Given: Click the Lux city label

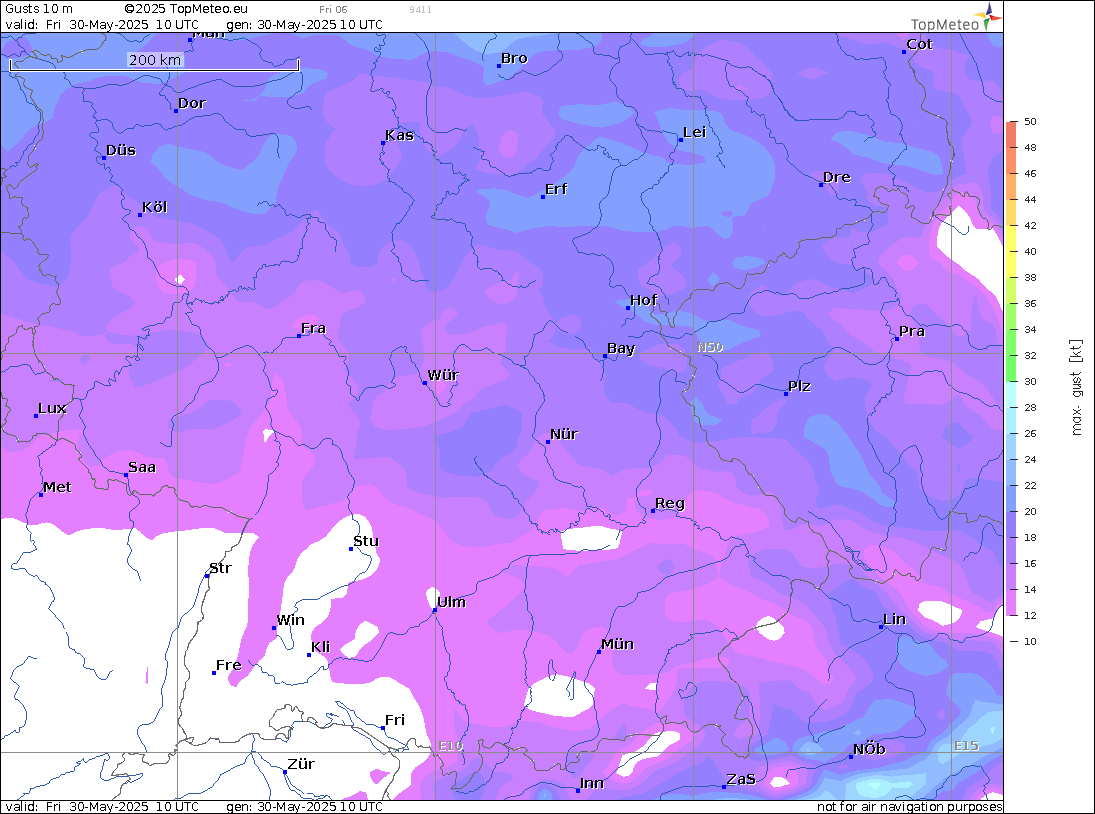Looking at the screenshot, I should [x=52, y=408].
